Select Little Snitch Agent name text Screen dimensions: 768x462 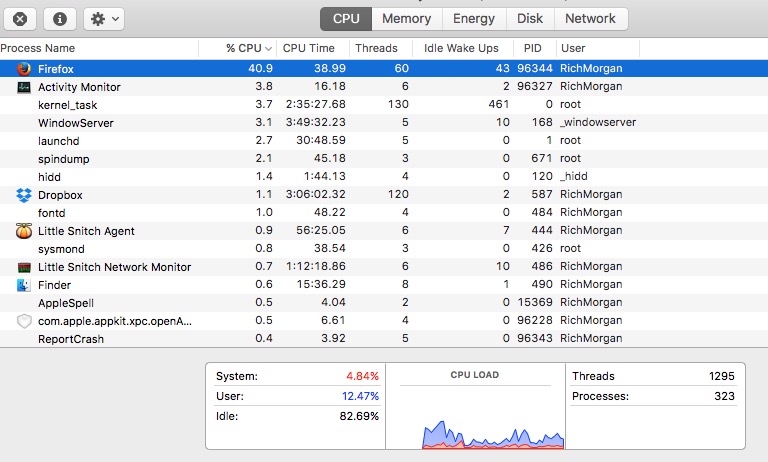click(86, 231)
